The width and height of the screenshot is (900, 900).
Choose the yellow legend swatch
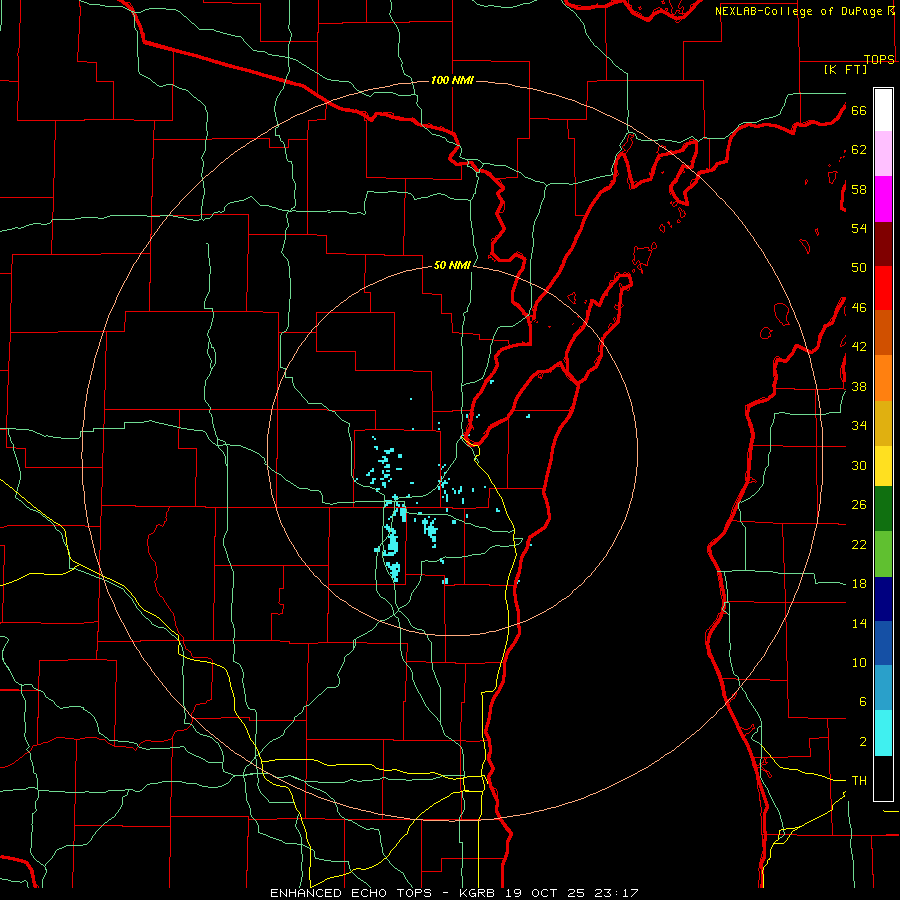click(x=883, y=466)
